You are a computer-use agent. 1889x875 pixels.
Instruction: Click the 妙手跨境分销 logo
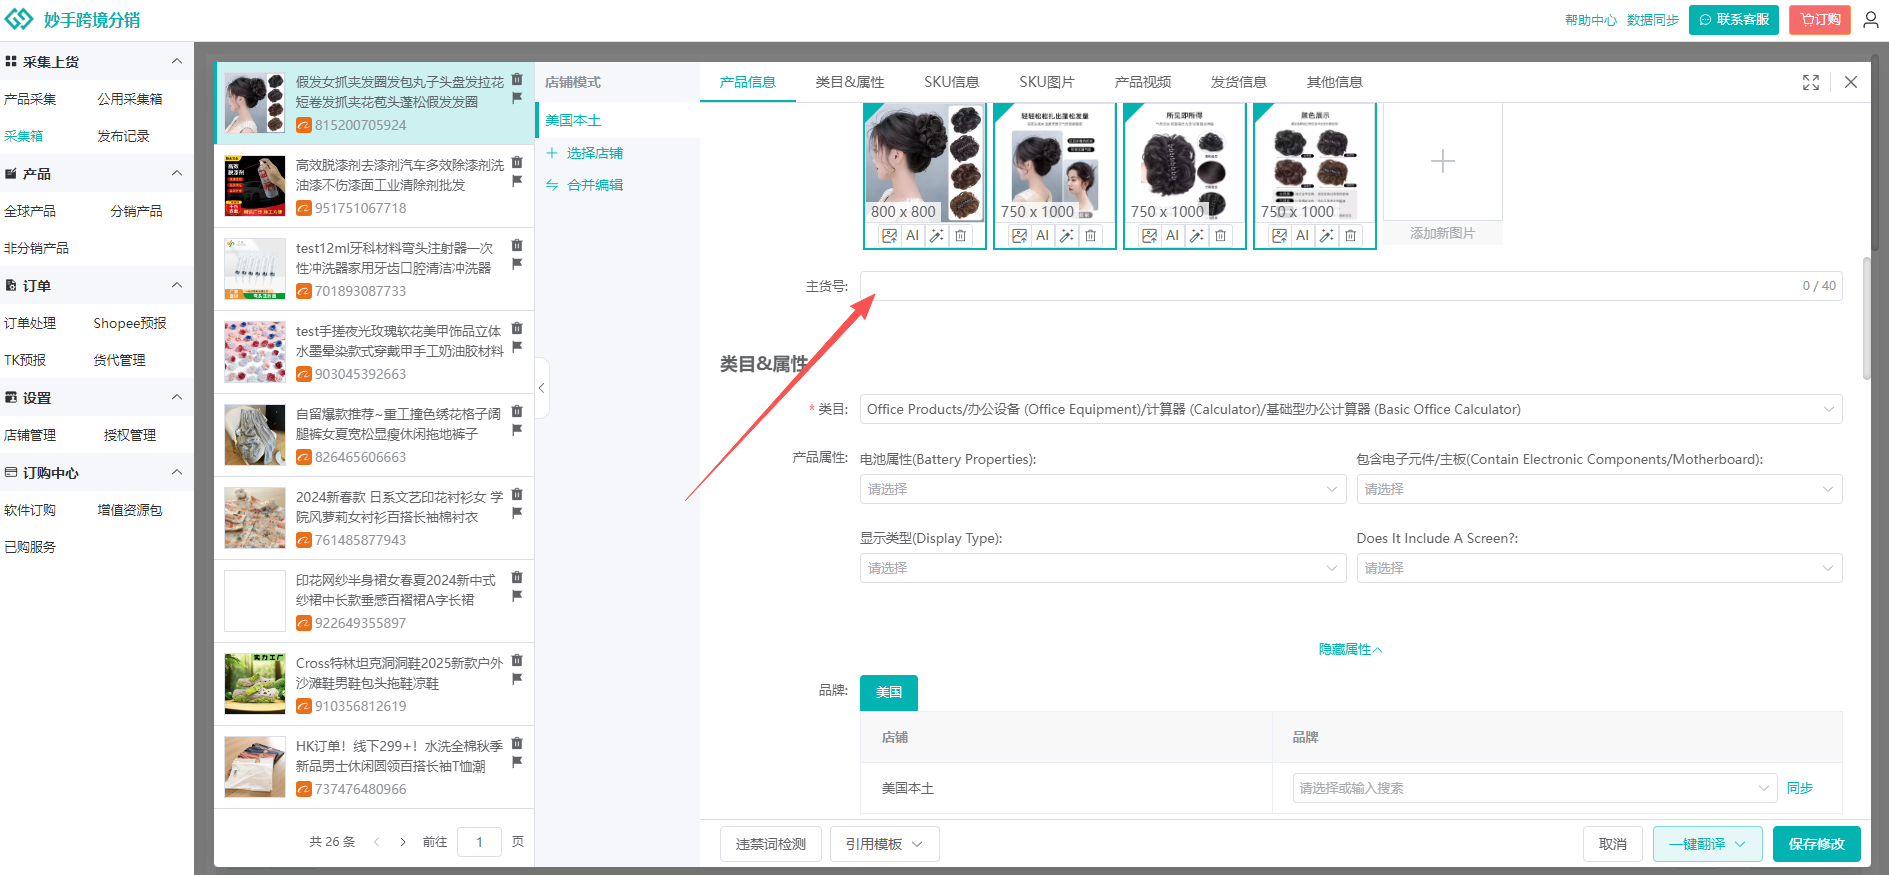pyautogui.click(x=73, y=20)
